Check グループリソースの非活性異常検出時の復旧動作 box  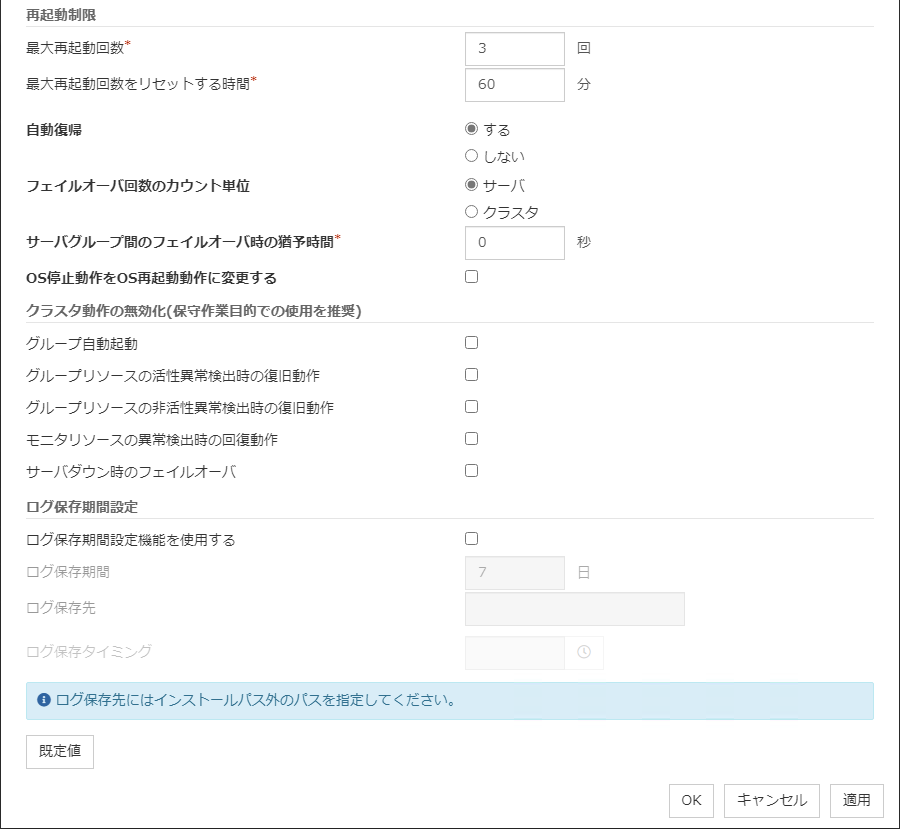tap(472, 407)
